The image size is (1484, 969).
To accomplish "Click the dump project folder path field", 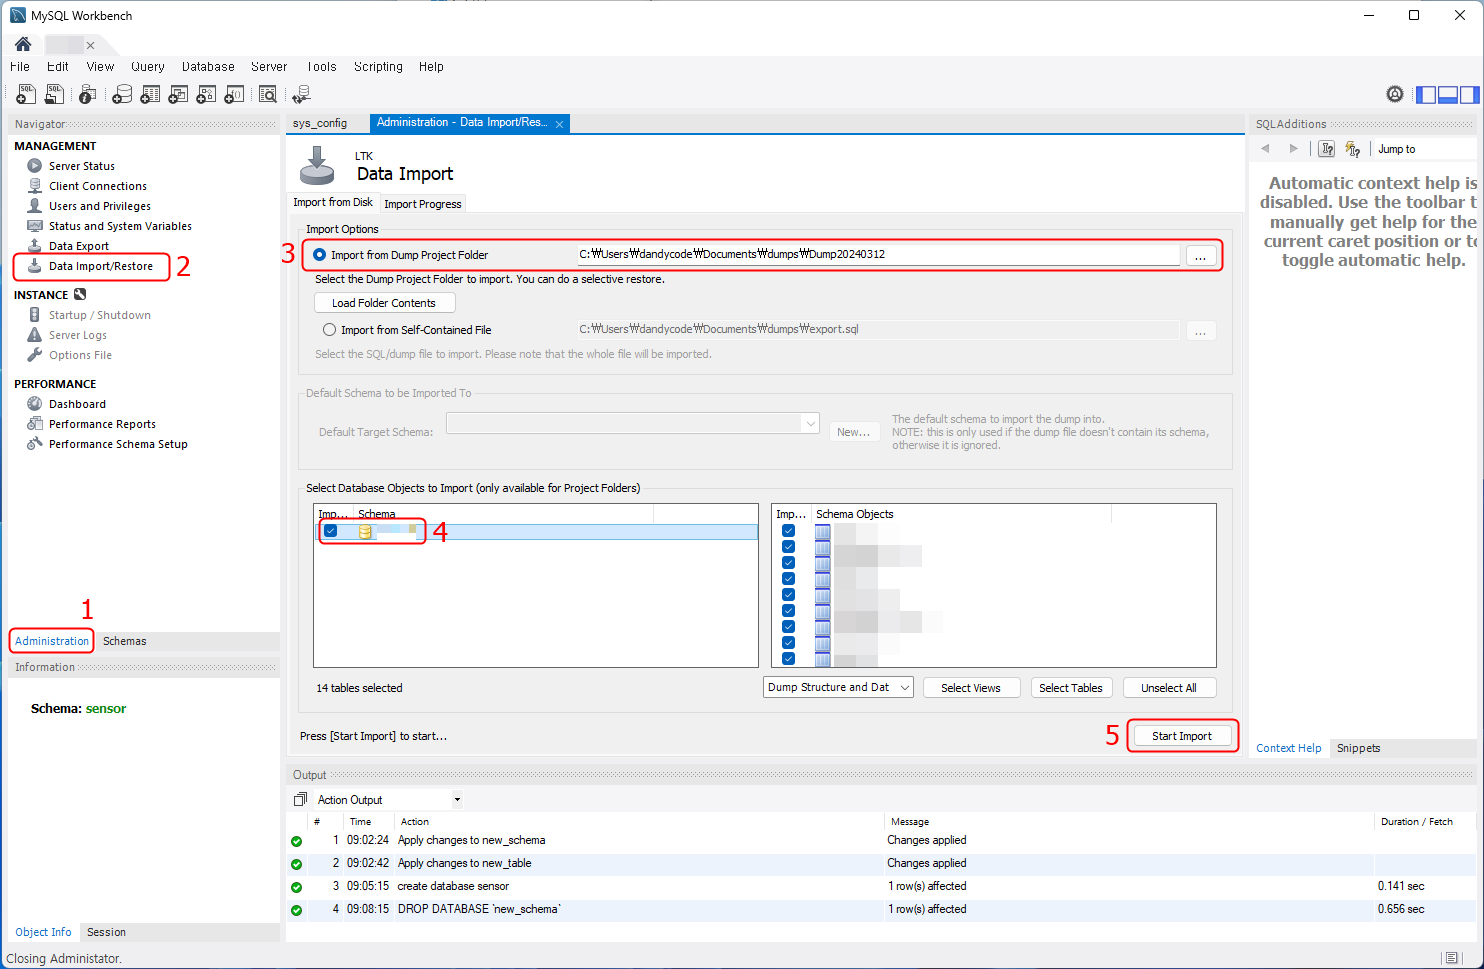I will 878,254.
